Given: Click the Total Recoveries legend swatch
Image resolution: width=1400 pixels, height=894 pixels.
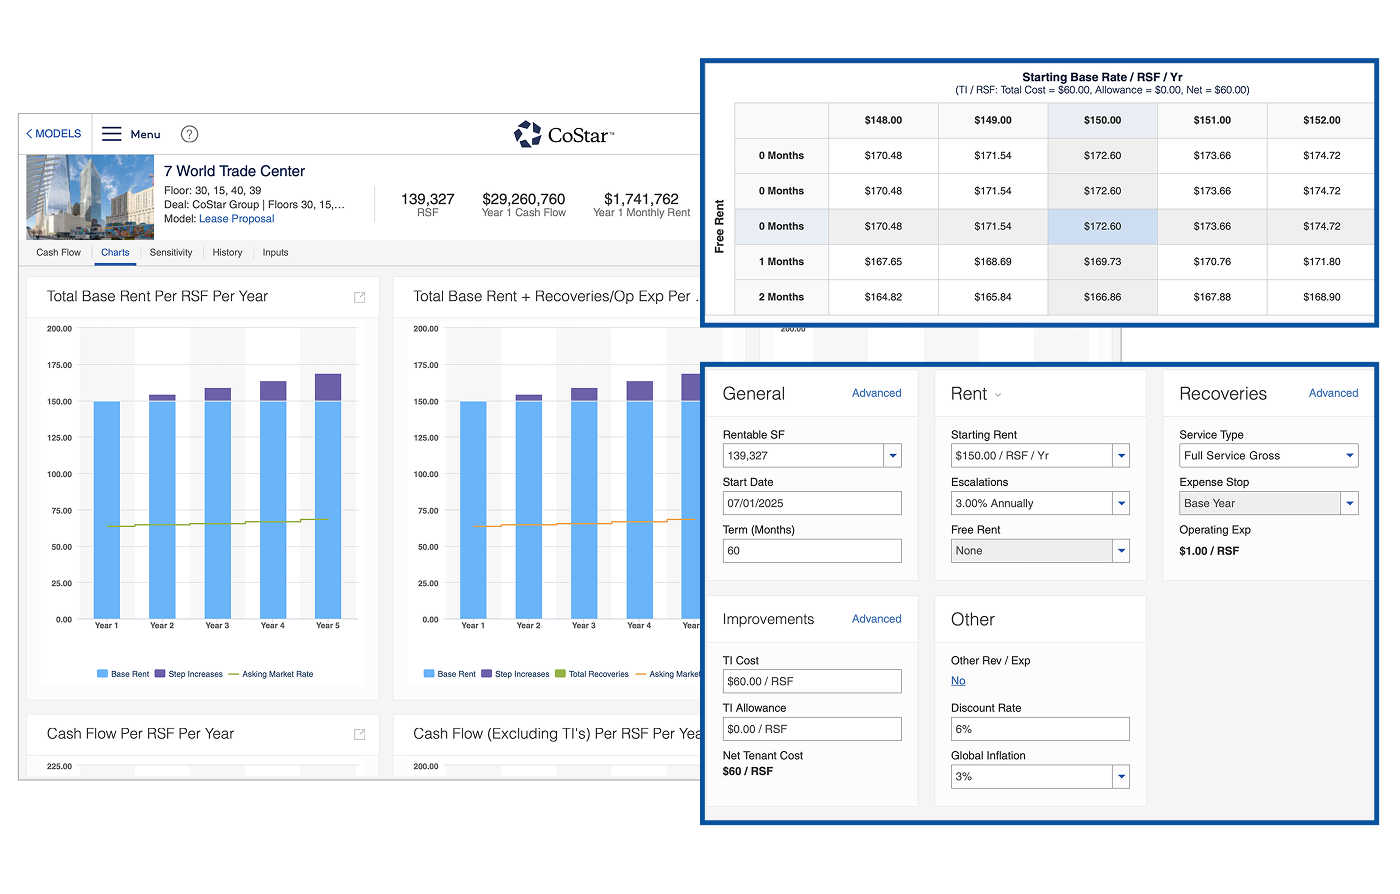Looking at the screenshot, I should point(560,674).
